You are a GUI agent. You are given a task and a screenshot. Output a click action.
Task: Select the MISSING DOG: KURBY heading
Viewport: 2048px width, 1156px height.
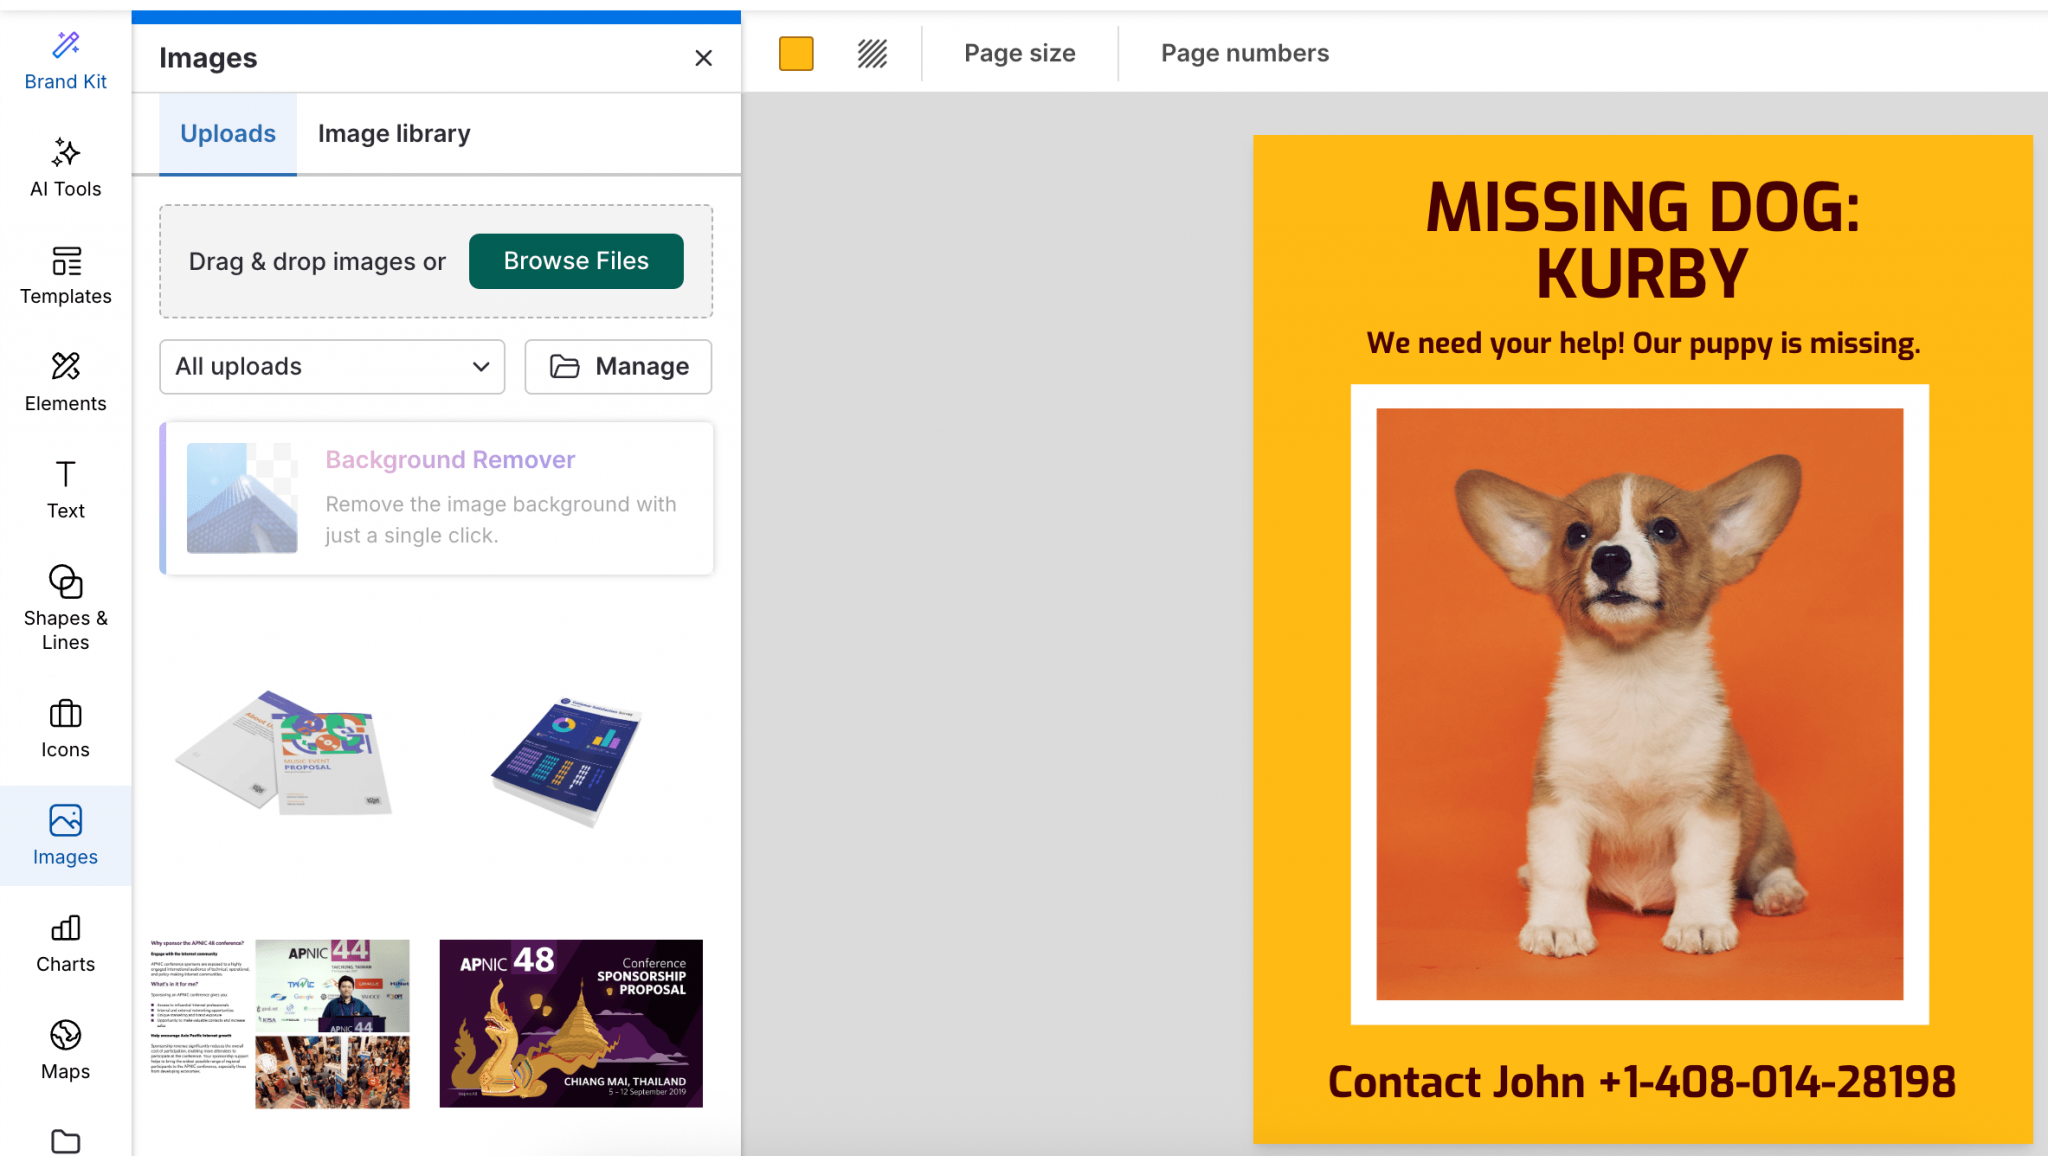coord(1643,240)
